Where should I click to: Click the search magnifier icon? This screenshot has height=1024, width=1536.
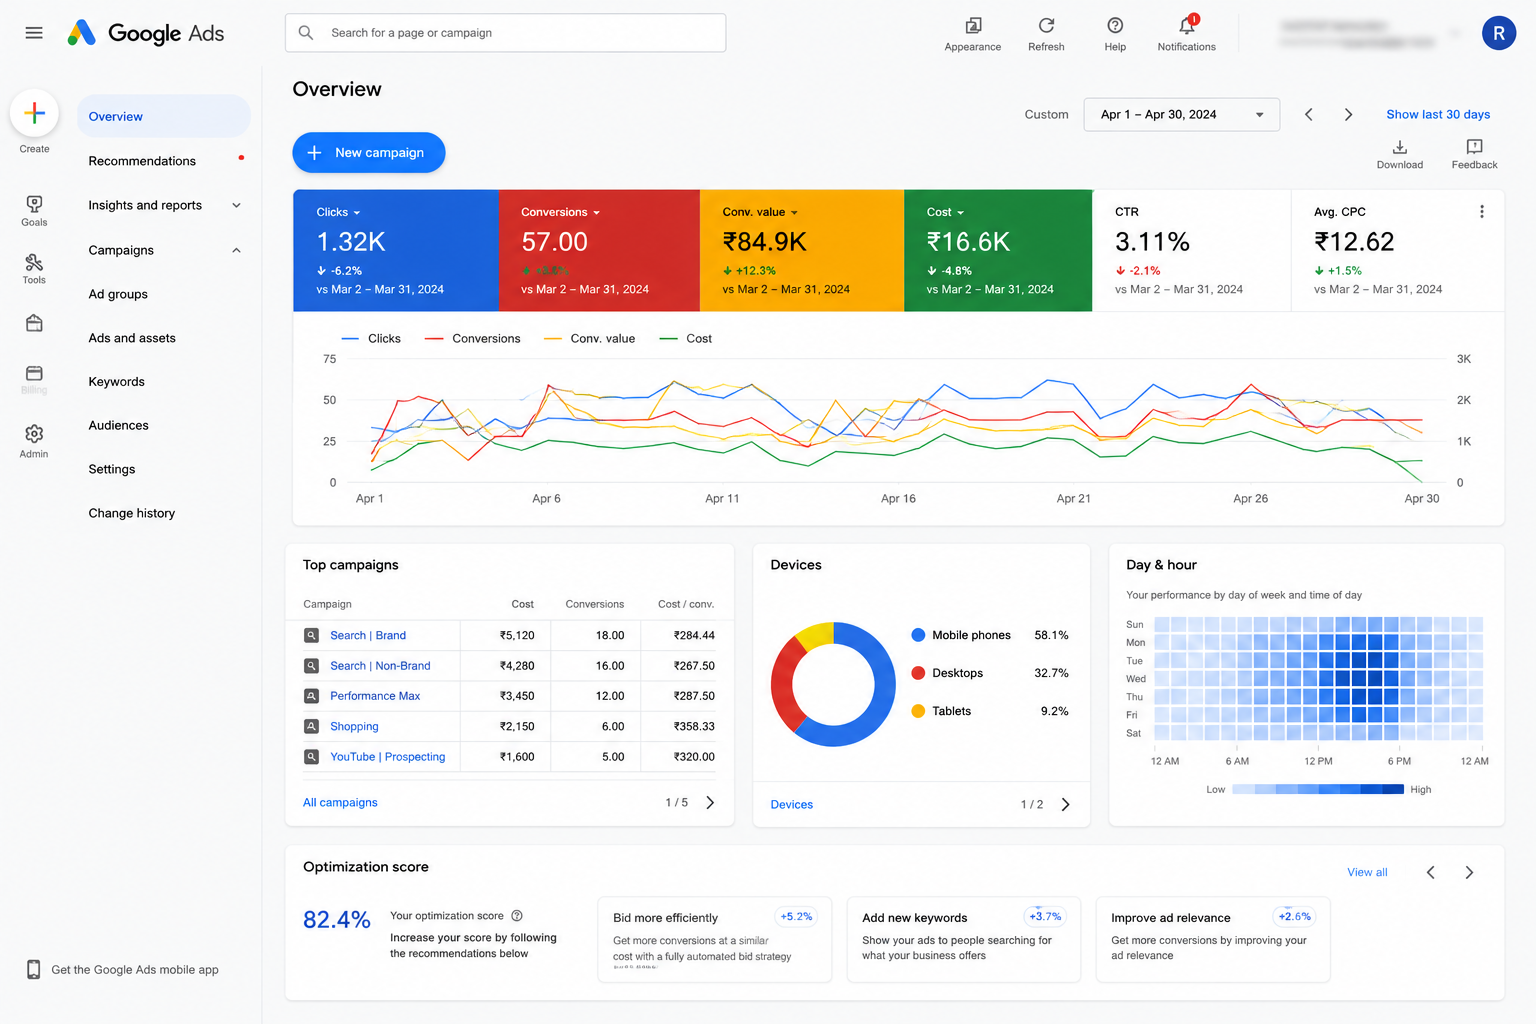pos(306,33)
